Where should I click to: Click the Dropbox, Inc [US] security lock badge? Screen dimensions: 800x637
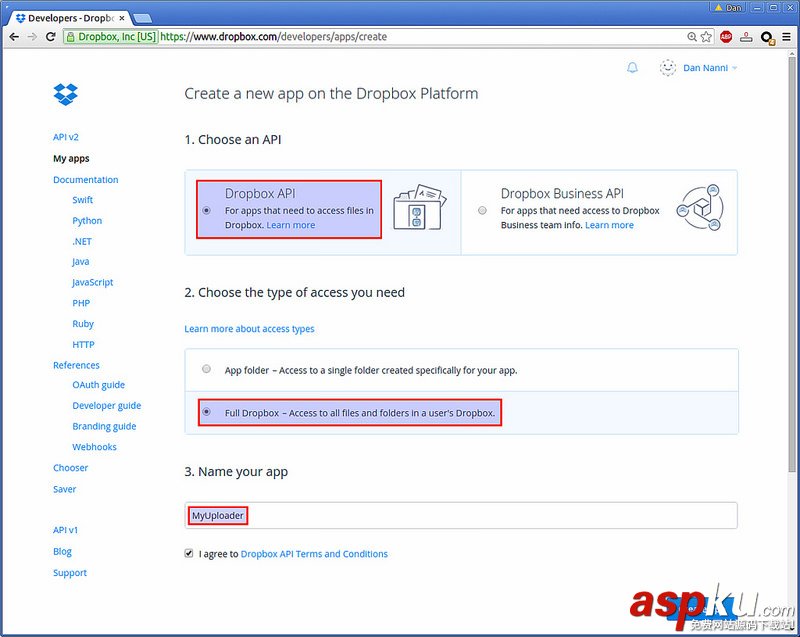click(110, 37)
